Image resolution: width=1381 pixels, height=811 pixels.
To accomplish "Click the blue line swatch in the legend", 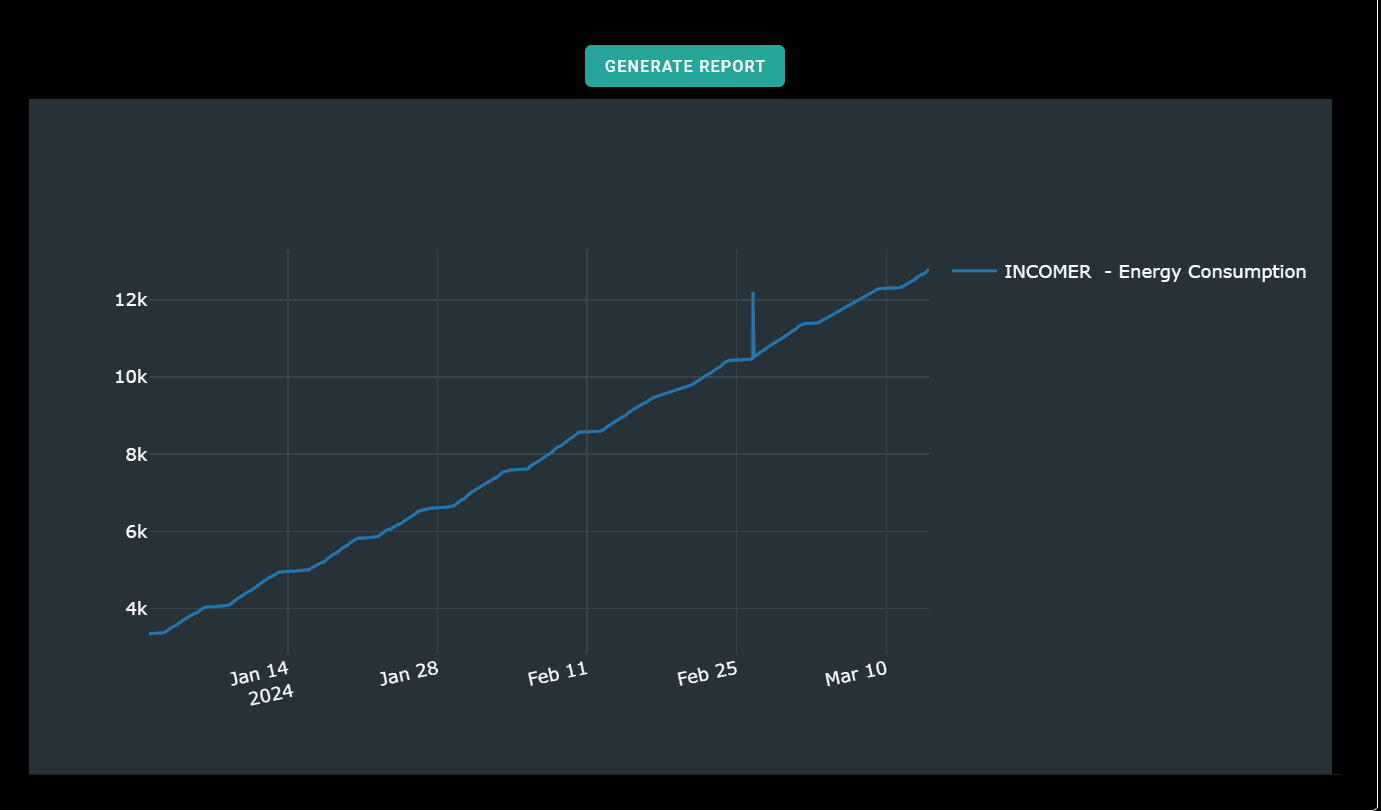I will pyautogui.click(x=974, y=271).
